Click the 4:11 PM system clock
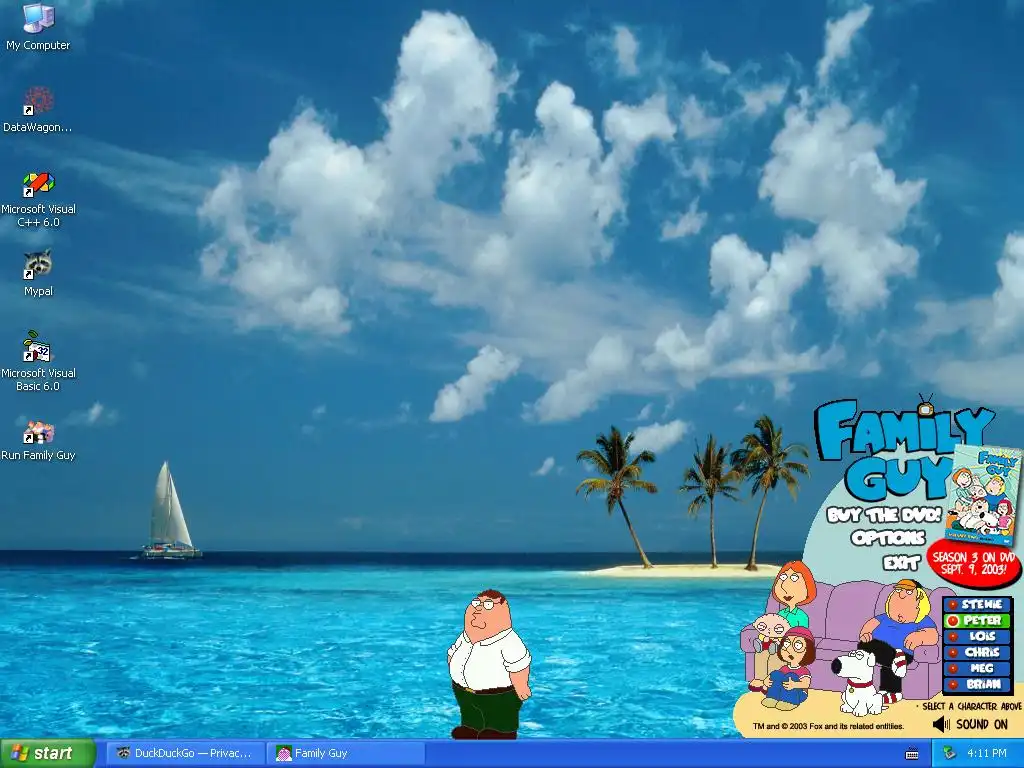The image size is (1024, 768). click(987, 754)
